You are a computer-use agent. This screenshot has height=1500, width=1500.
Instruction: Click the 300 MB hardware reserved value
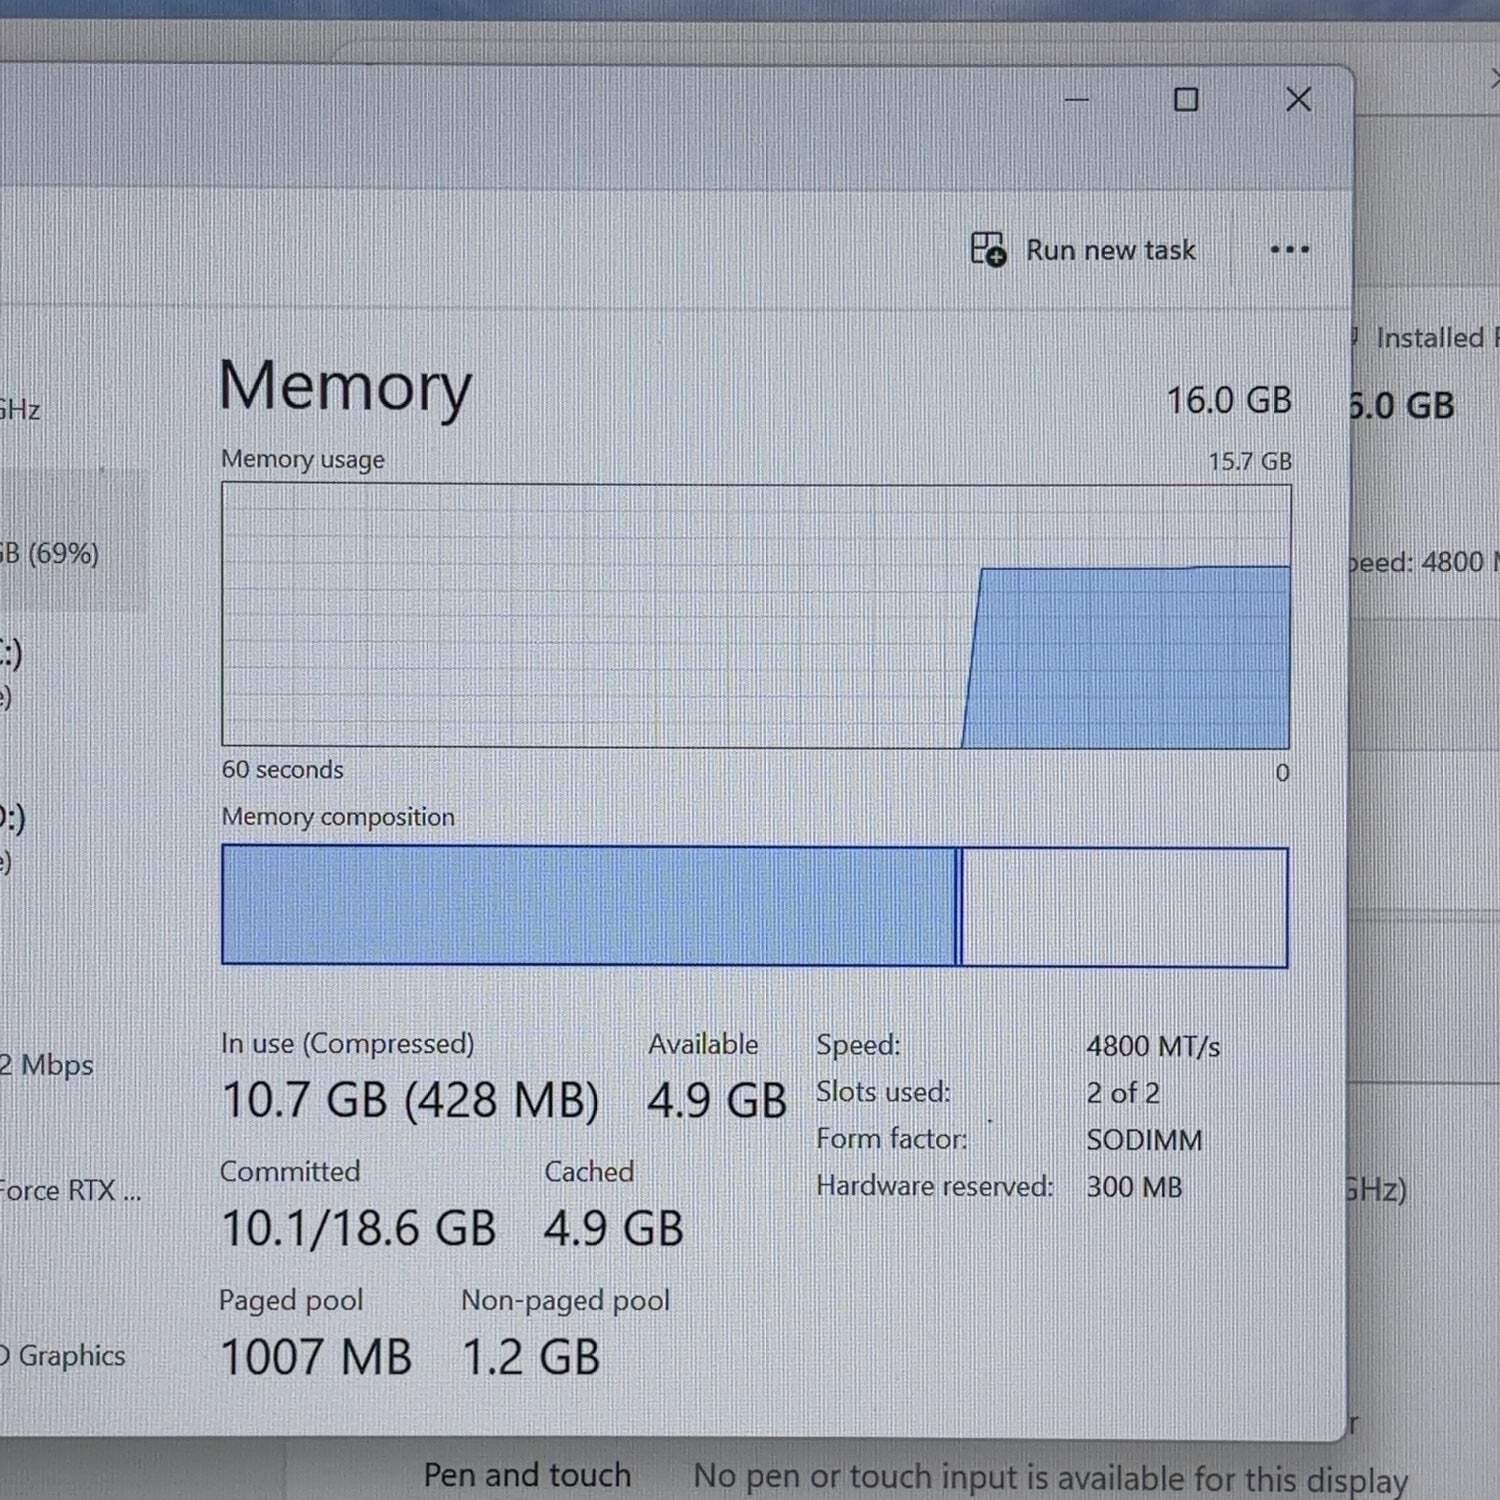click(1134, 1187)
